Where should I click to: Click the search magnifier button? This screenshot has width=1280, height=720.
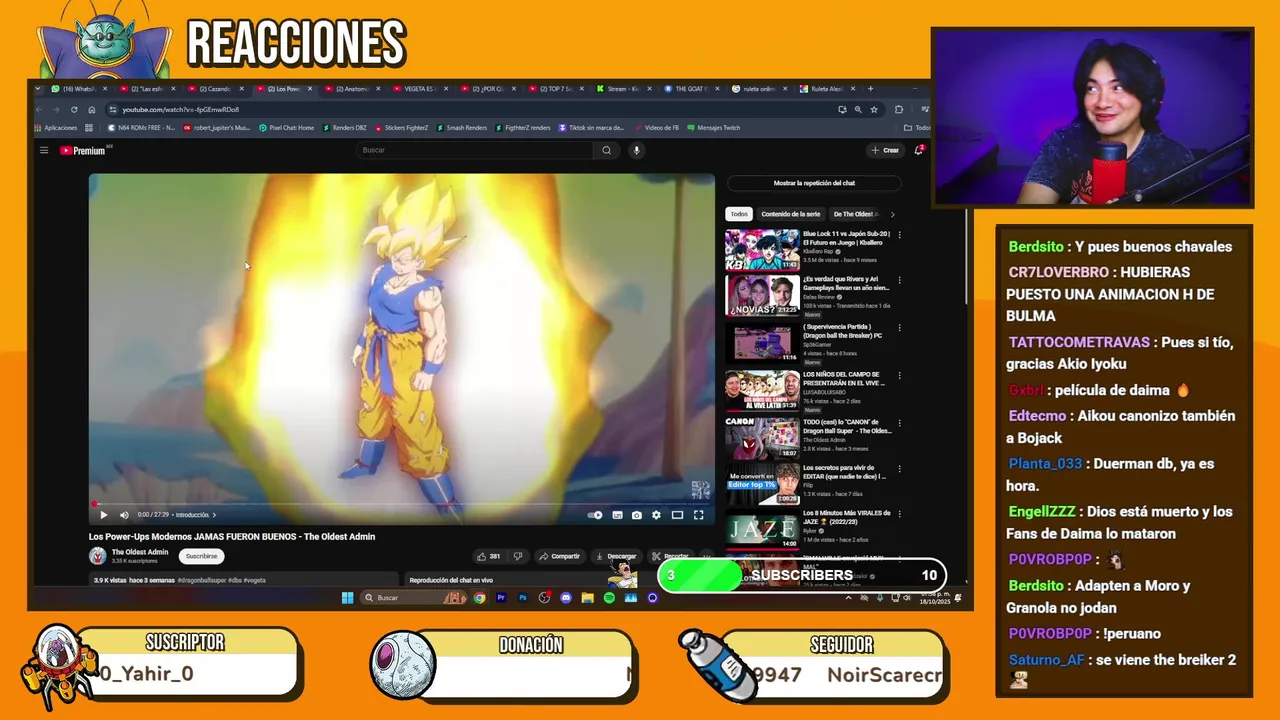[x=606, y=150]
